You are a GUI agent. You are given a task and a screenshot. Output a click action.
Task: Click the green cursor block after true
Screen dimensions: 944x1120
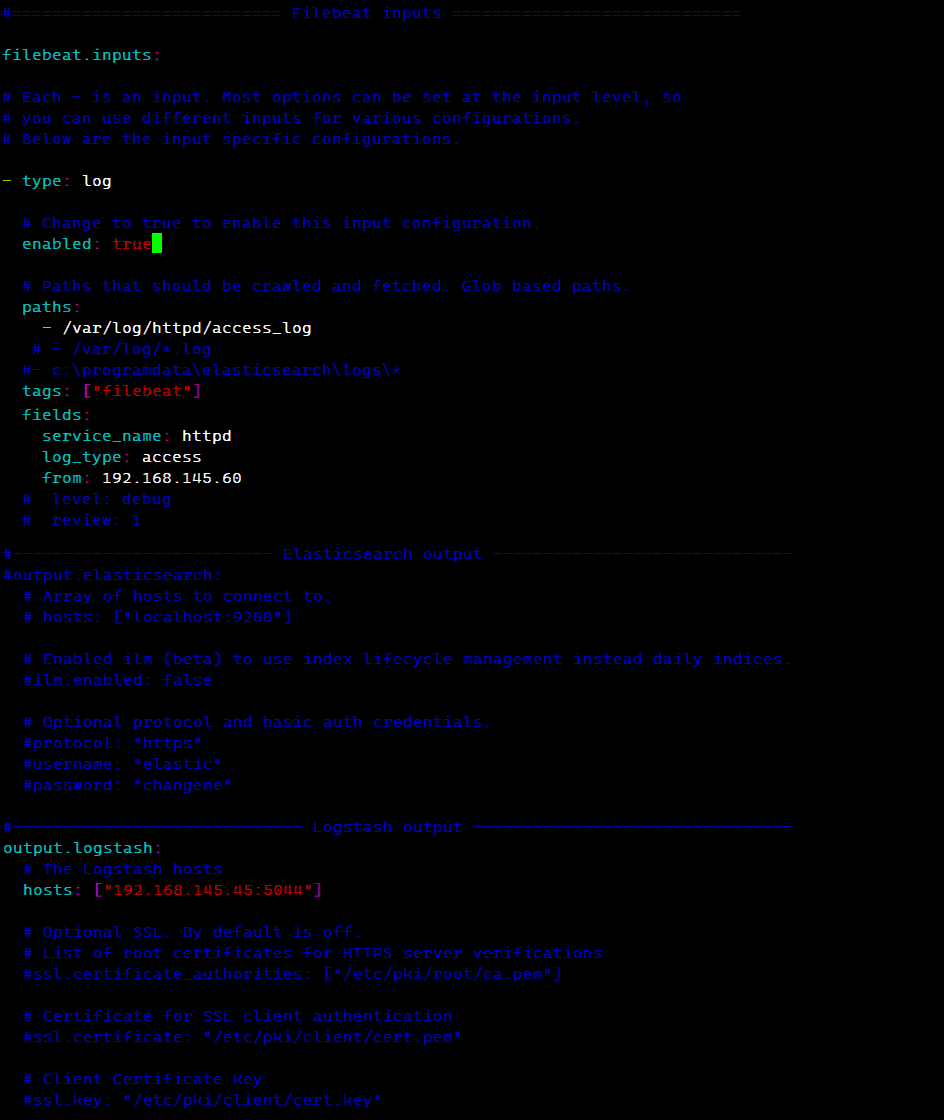(157, 244)
